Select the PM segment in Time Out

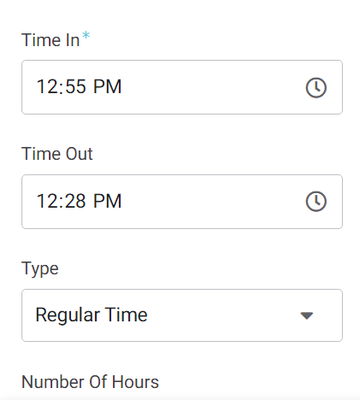(x=107, y=201)
